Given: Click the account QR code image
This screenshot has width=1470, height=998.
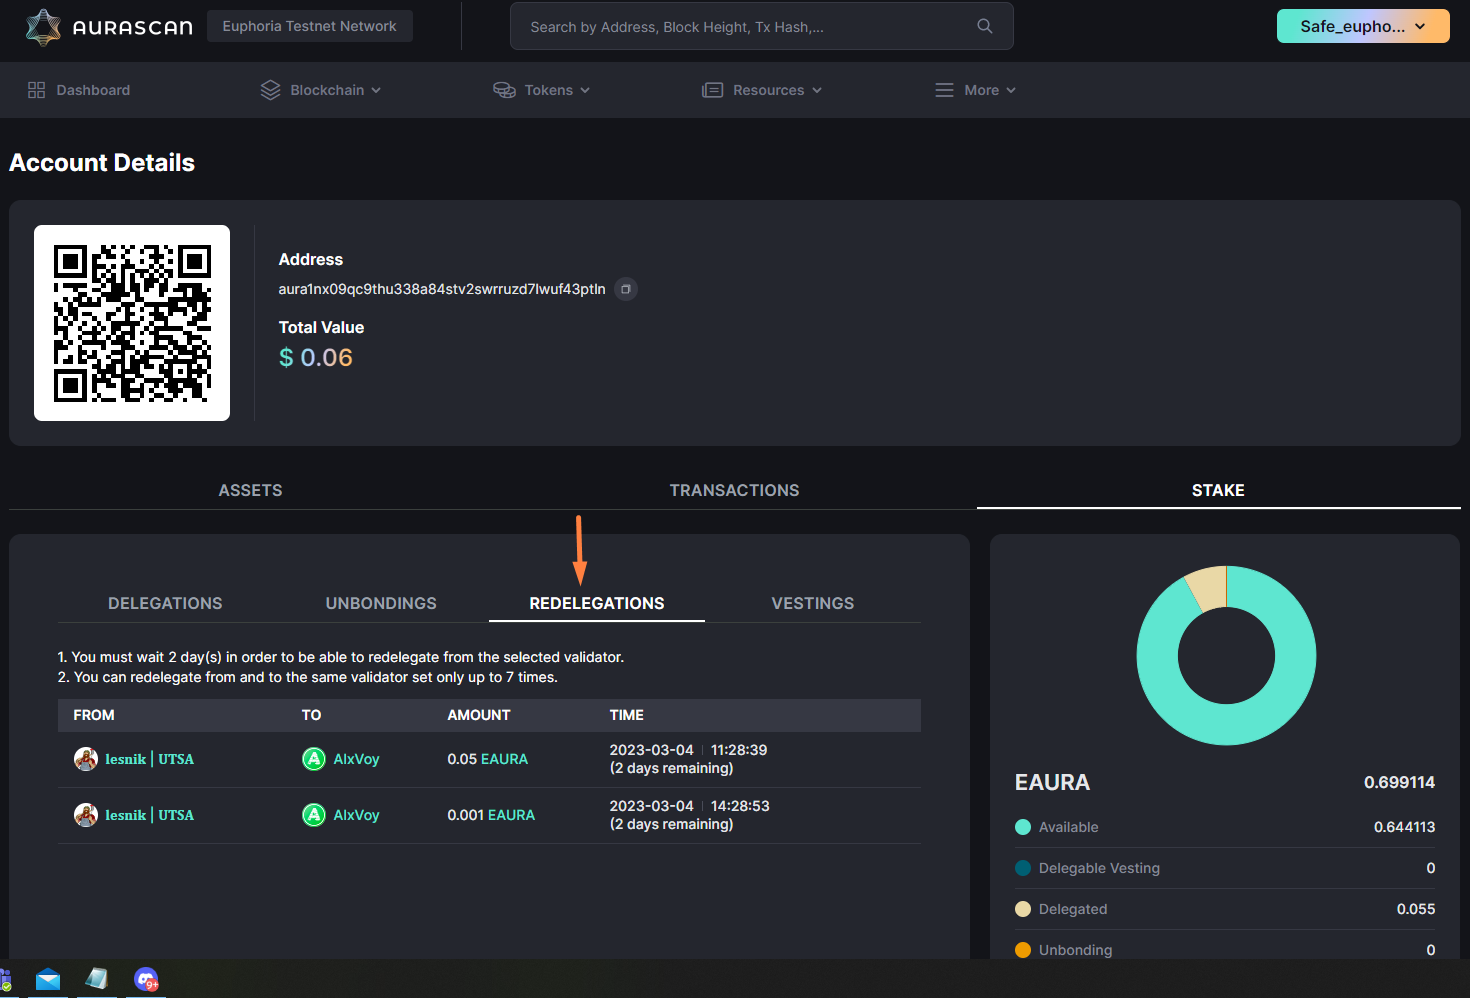Looking at the screenshot, I should point(132,323).
